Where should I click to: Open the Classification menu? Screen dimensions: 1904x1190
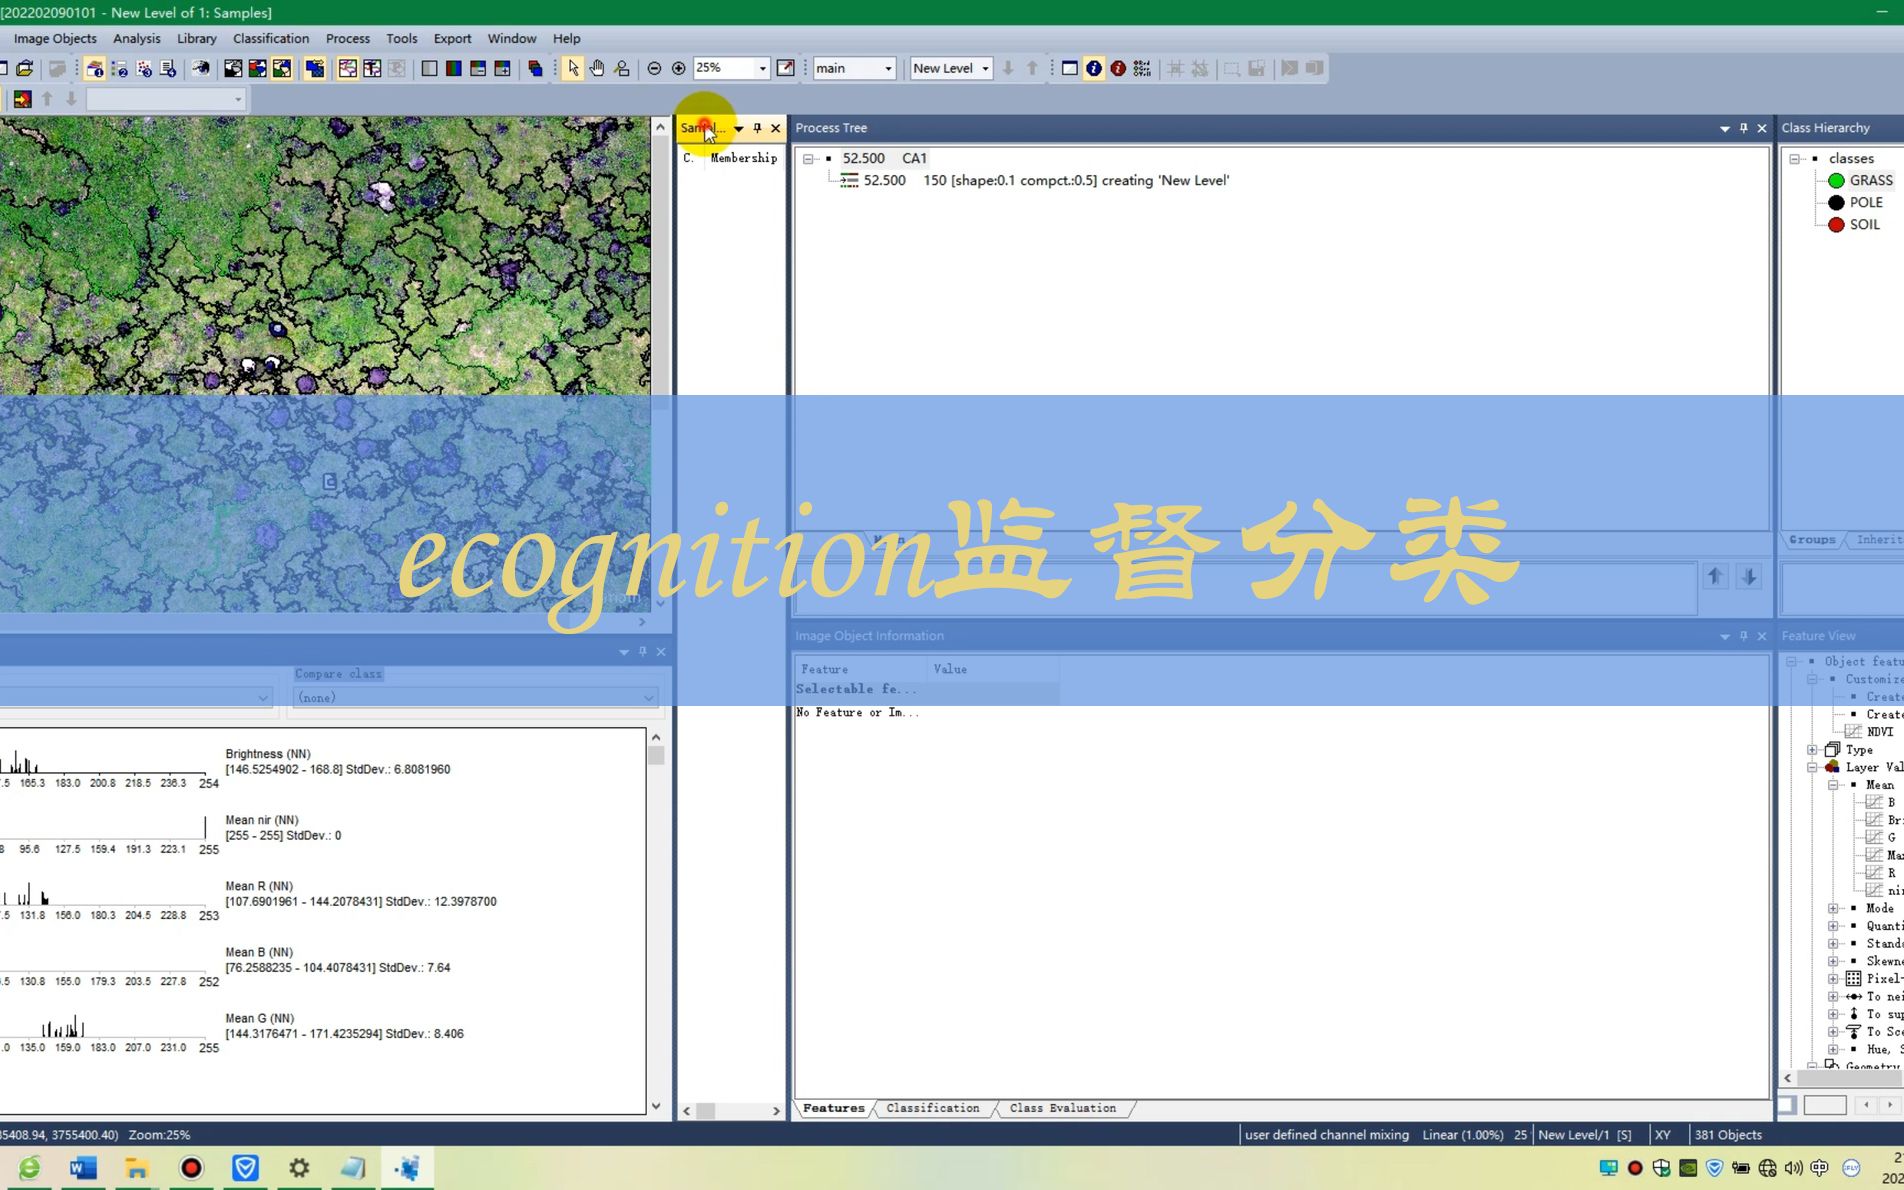click(x=271, y=38)
